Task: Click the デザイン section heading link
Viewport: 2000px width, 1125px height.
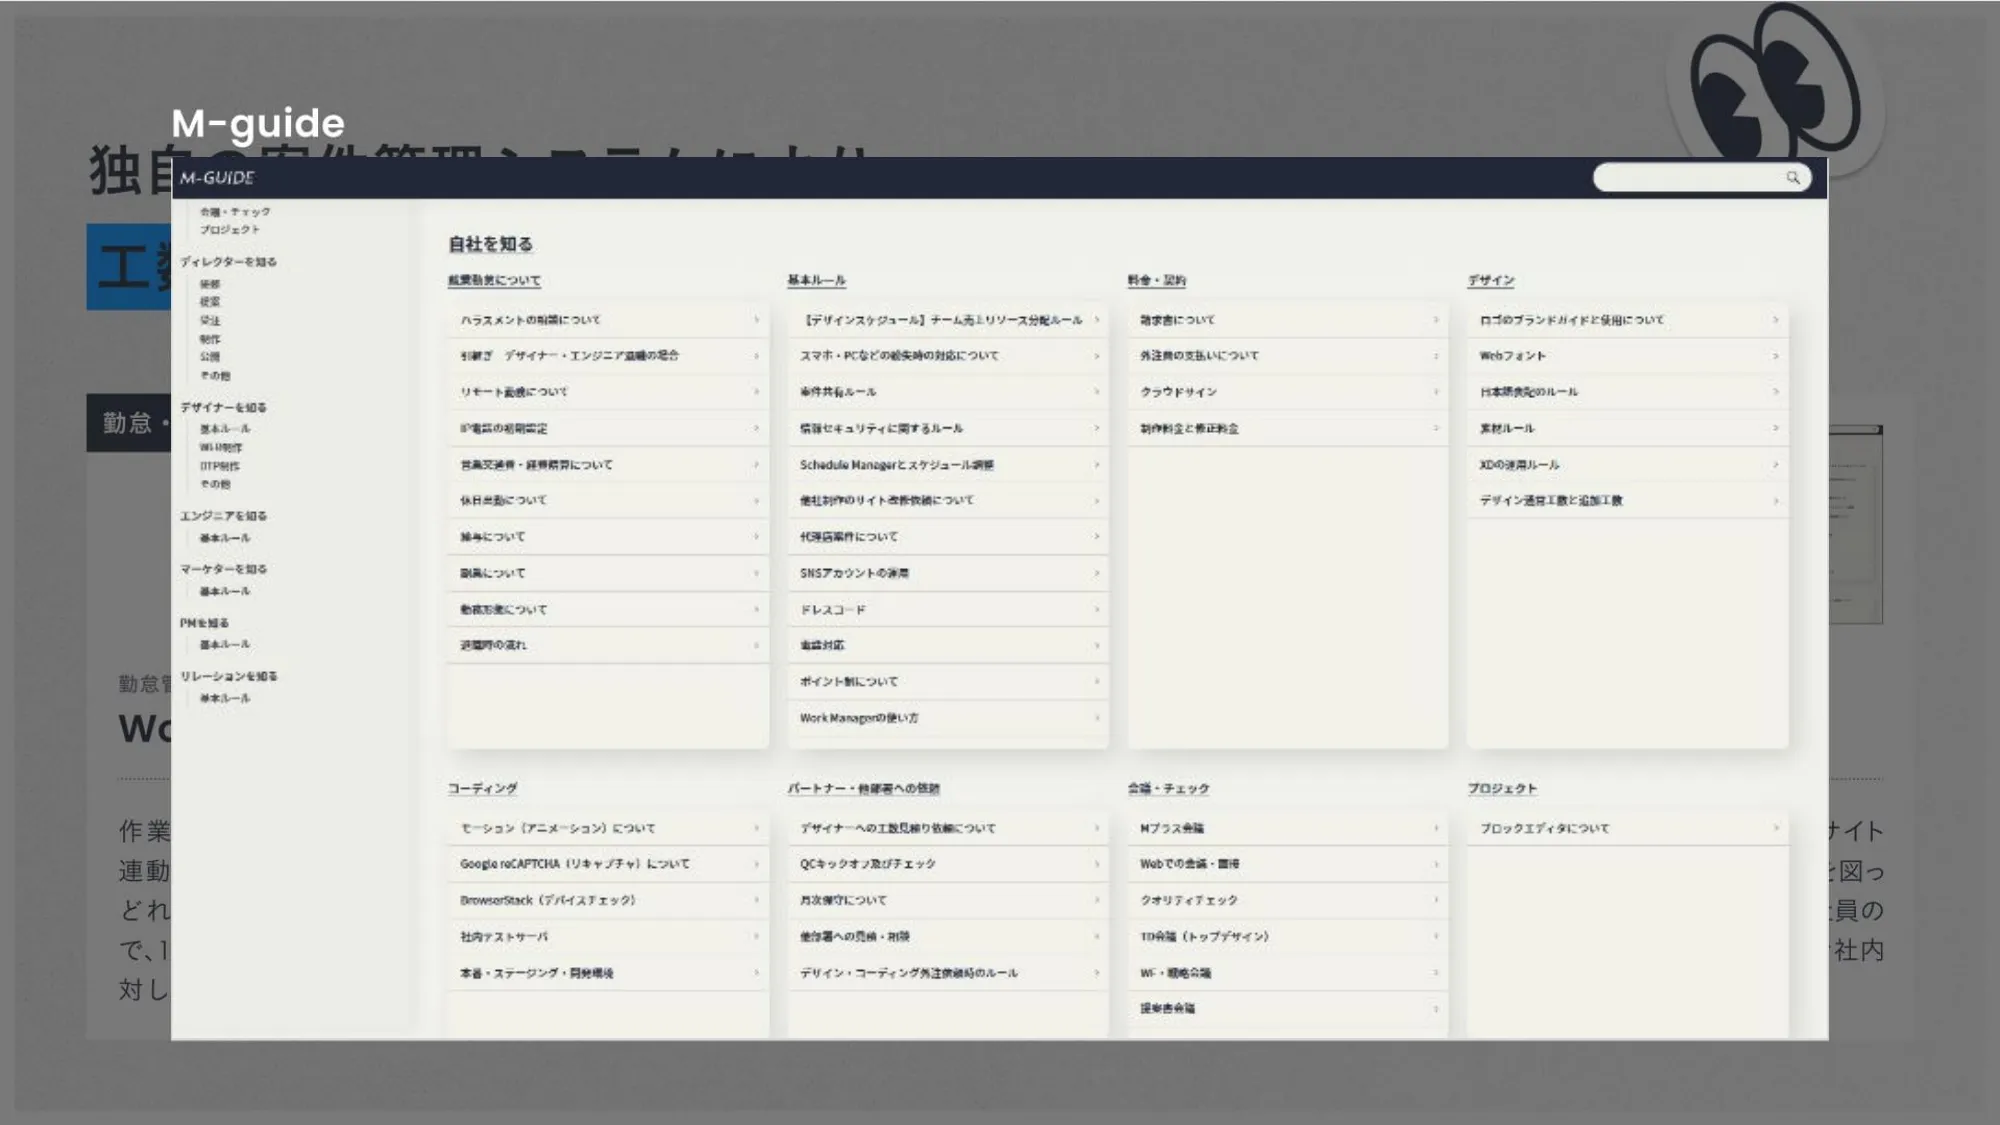Action: [x=1490, y=281]
